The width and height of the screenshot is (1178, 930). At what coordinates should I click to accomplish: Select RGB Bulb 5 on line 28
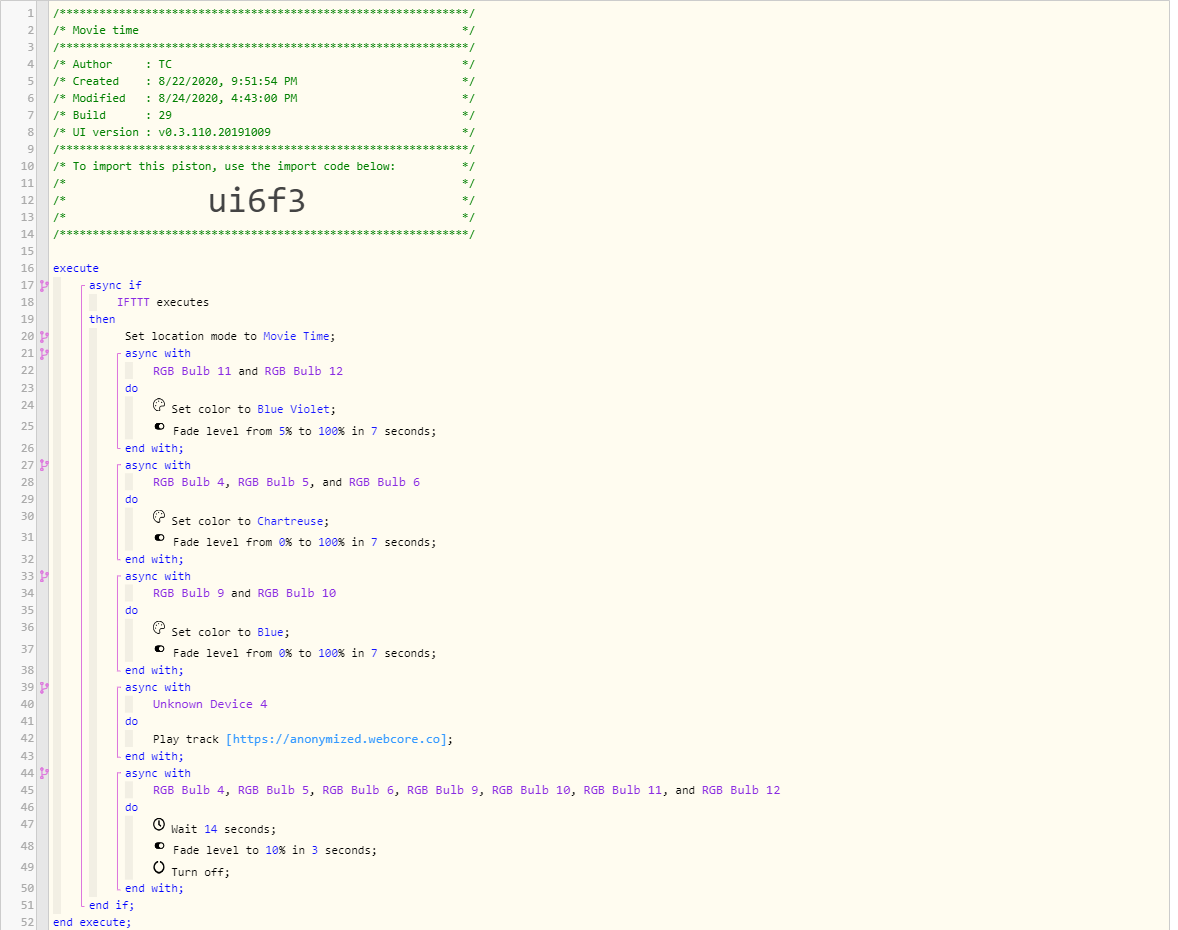pos(273,482)
